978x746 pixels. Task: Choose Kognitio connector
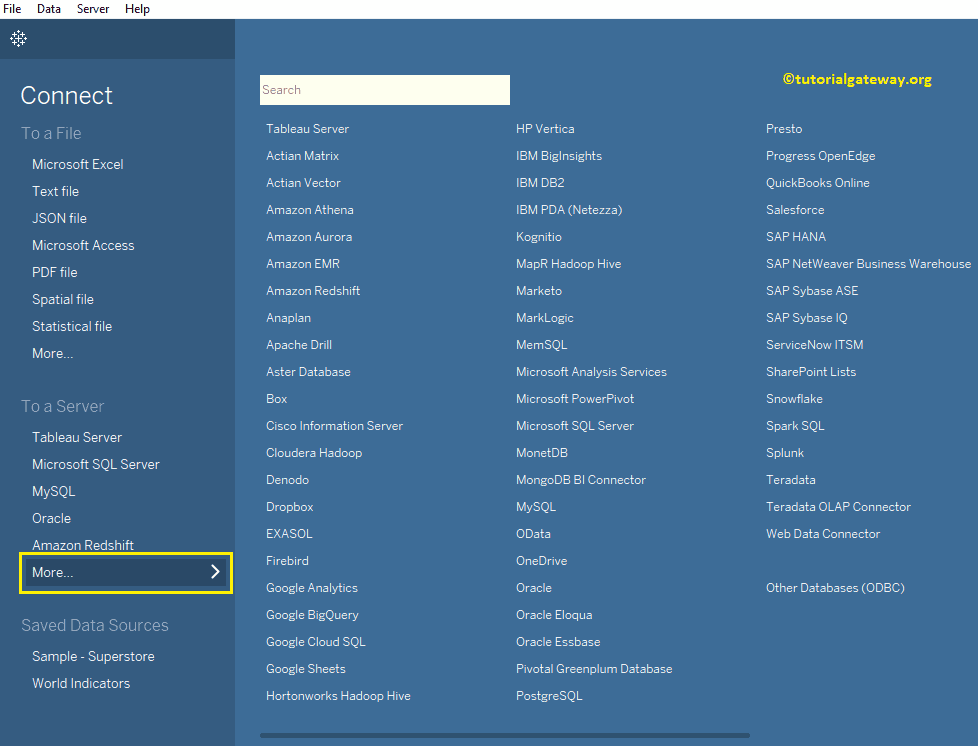[539, 237]
